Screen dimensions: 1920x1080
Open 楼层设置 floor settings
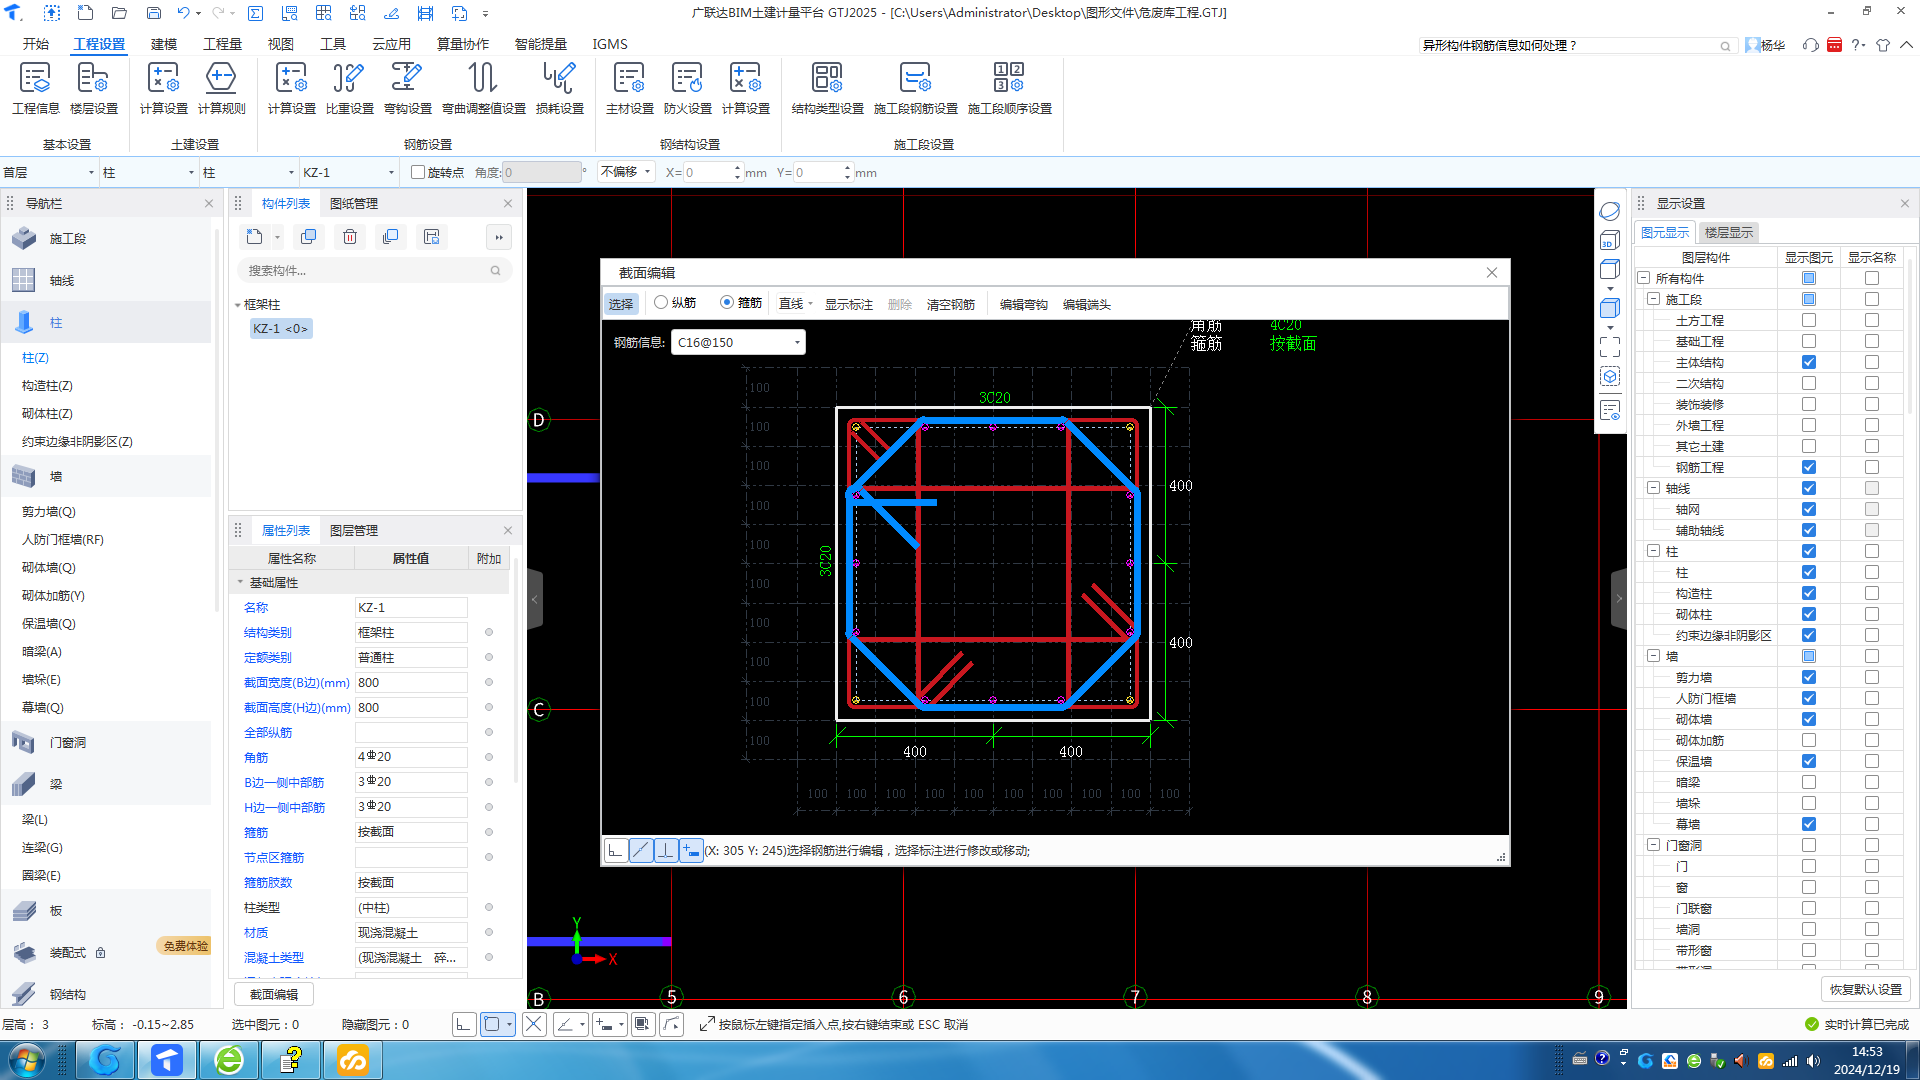coord(93,88)
